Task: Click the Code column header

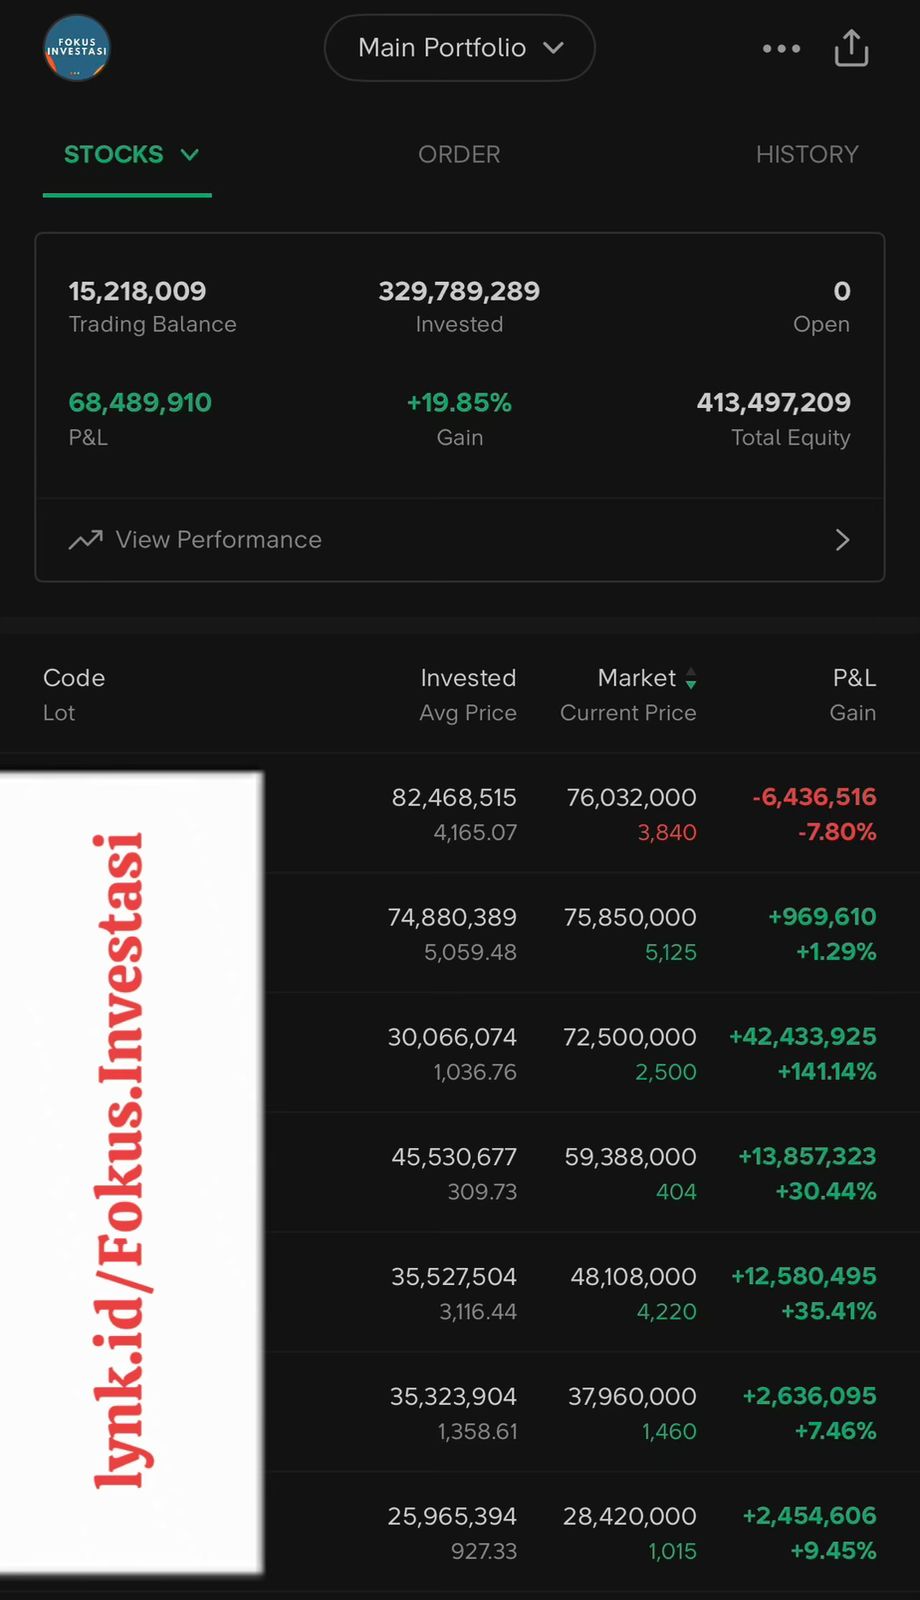Action: coord(74,678)
